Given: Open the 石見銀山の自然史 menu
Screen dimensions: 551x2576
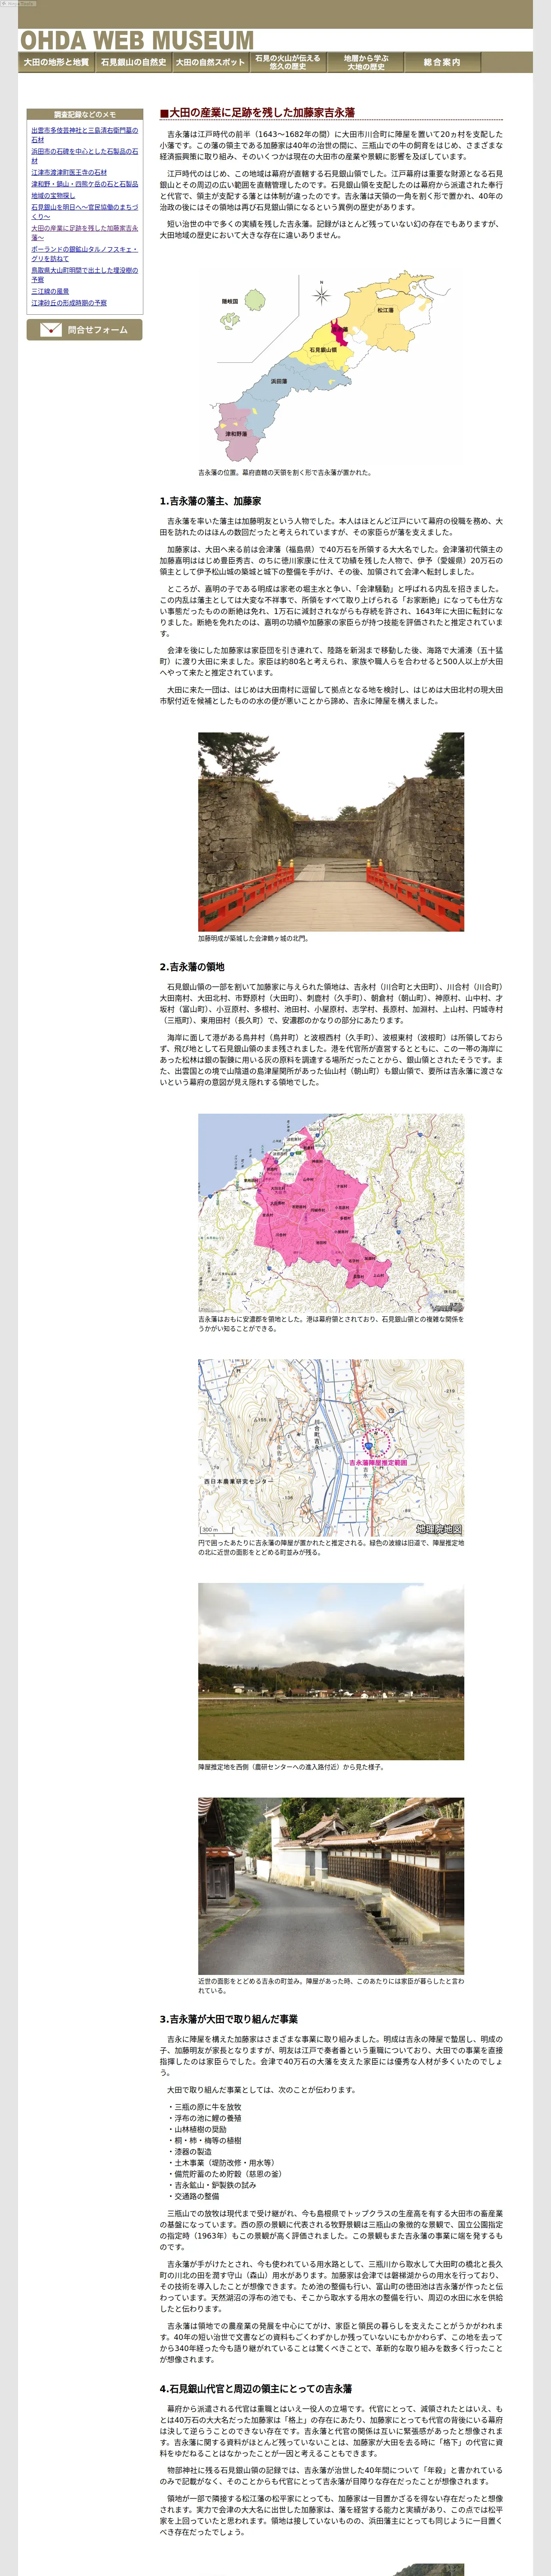Looking at the screenshot, I should coord(133,62).
